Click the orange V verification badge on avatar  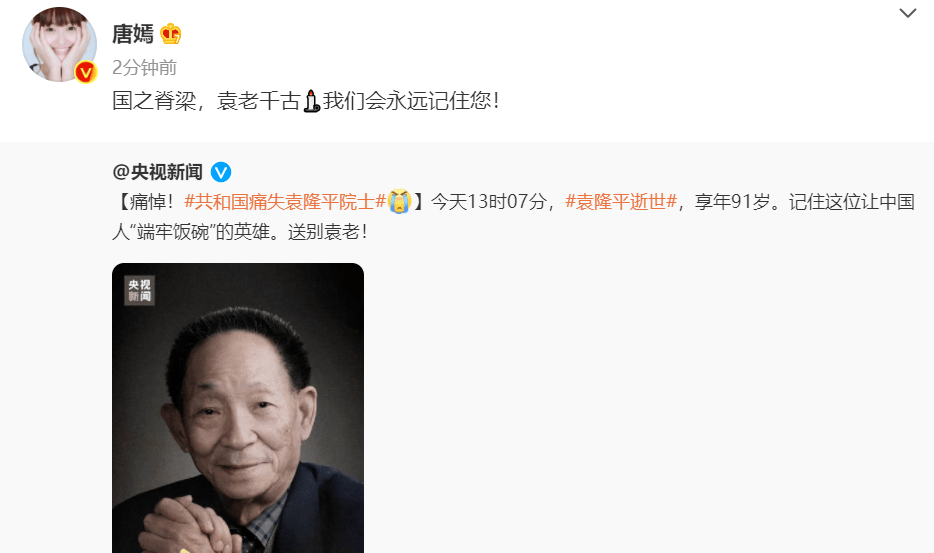[x=86, y=72]
